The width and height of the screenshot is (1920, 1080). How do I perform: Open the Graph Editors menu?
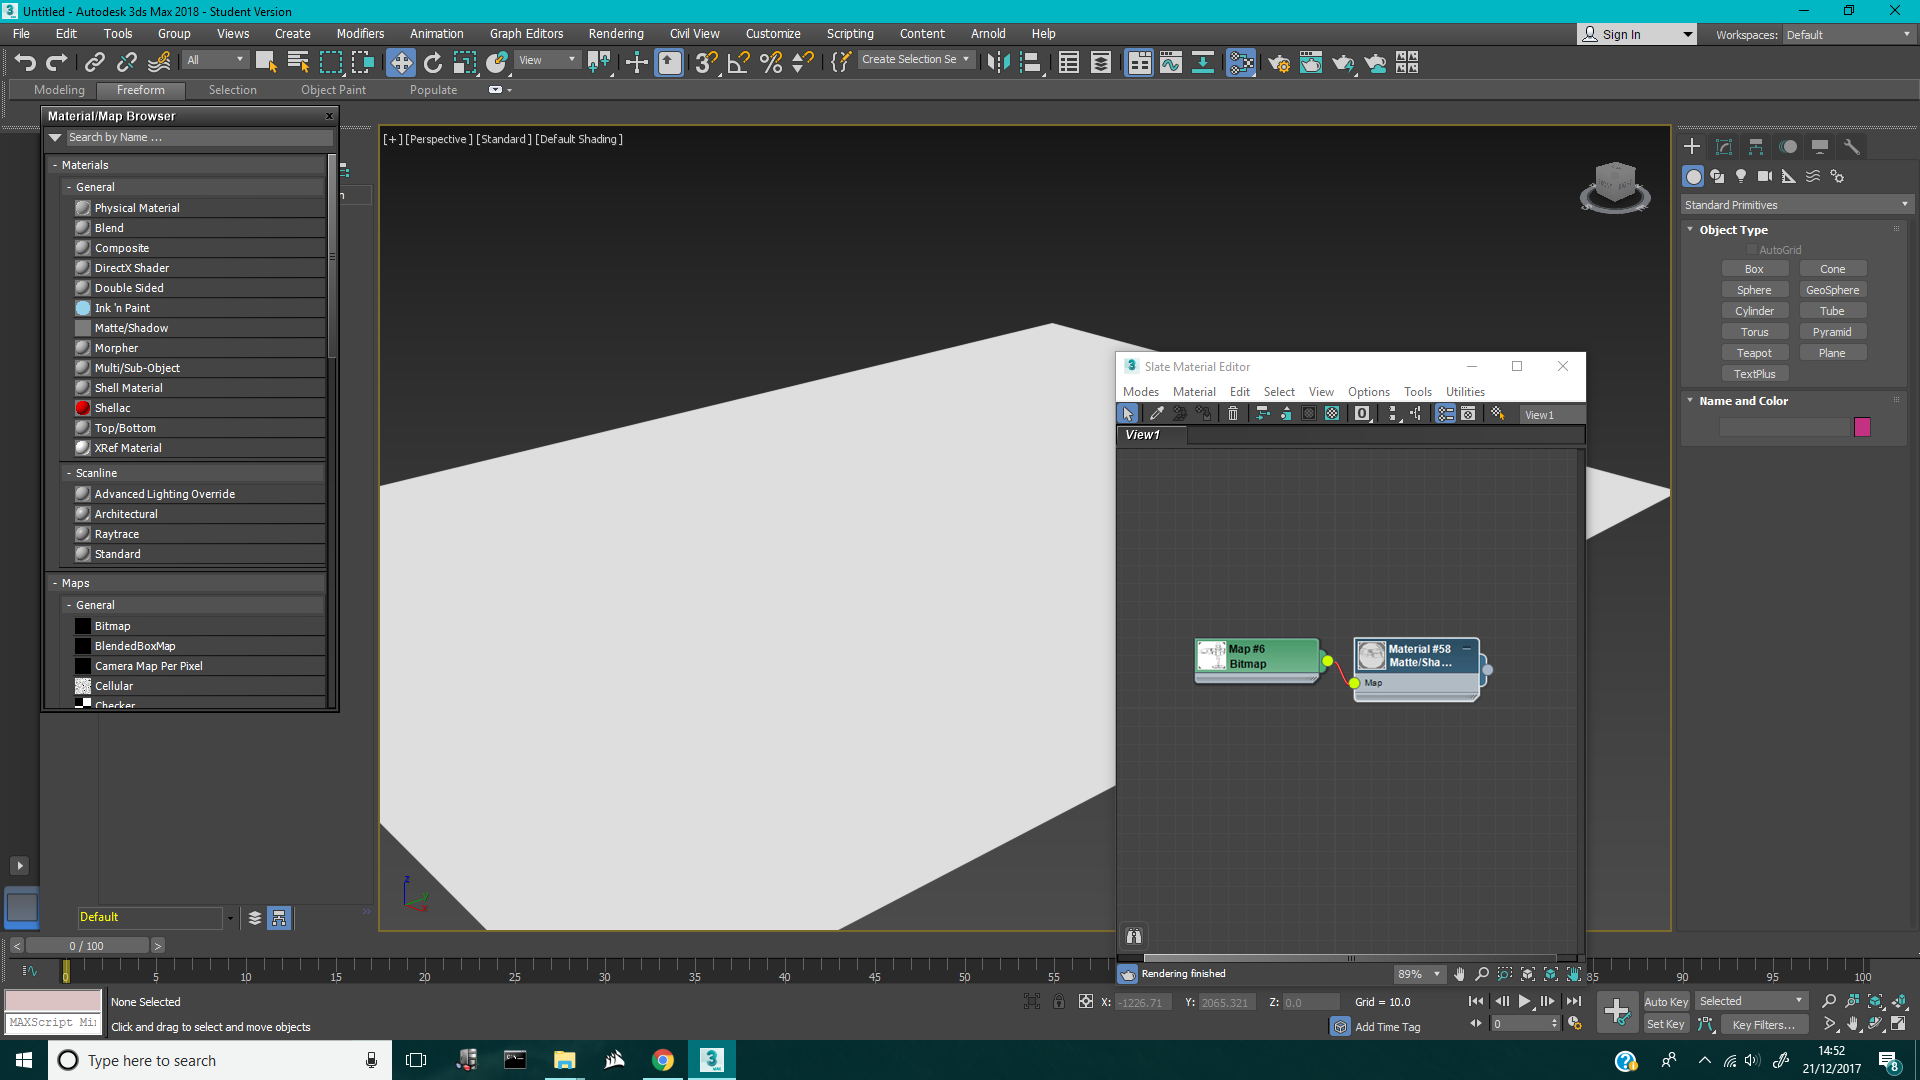[526, 33]
